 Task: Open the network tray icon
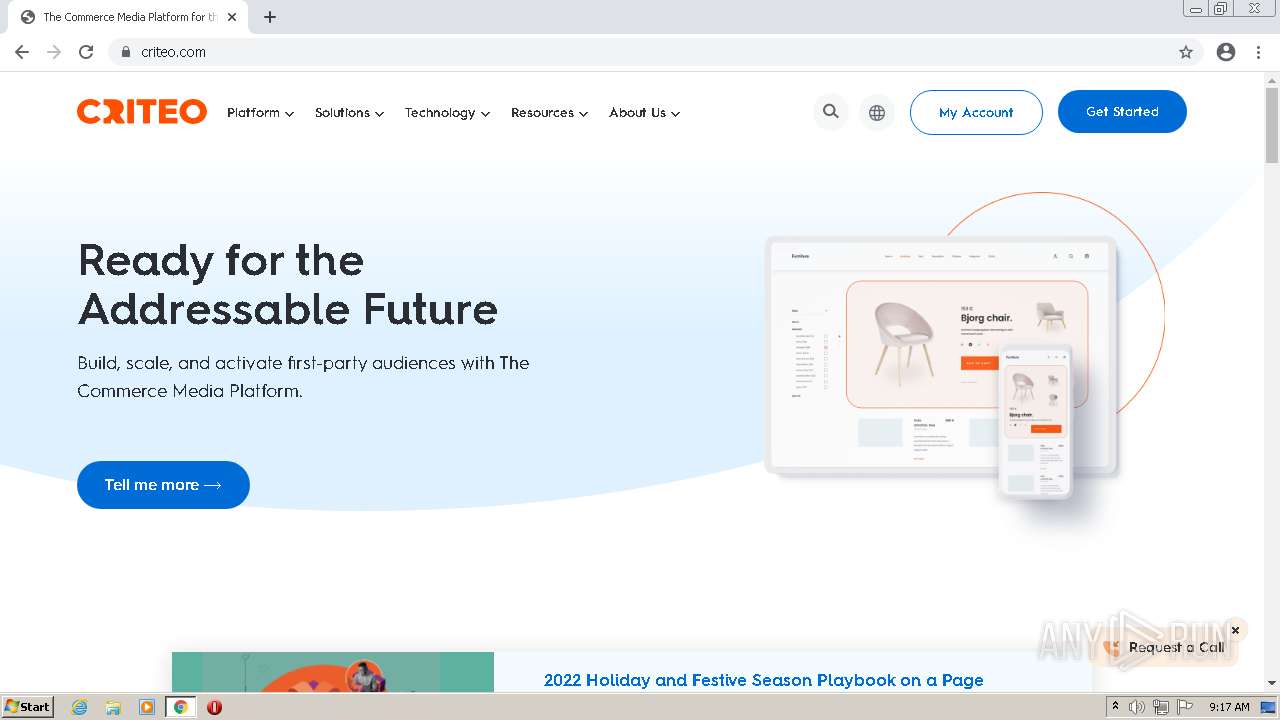tap(1161, 707)
